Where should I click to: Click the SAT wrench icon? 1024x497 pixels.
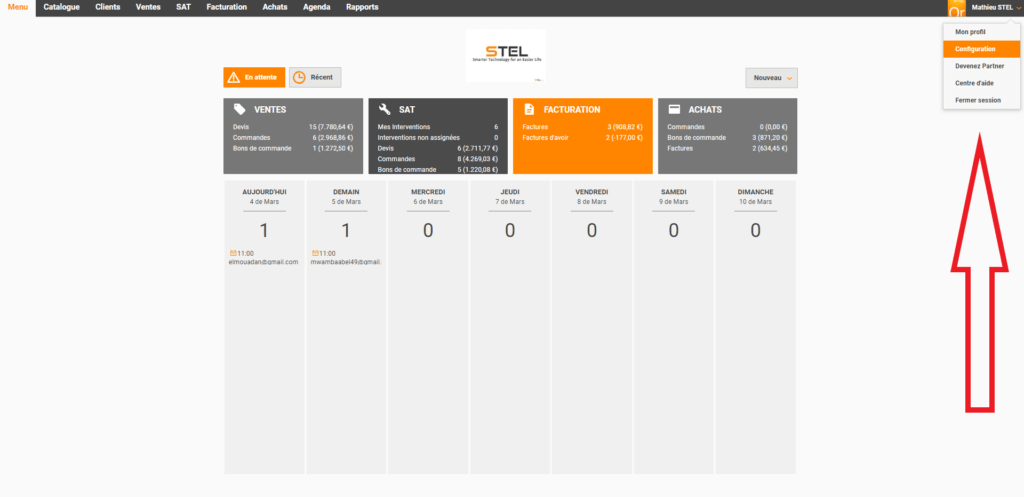point(384,109)
